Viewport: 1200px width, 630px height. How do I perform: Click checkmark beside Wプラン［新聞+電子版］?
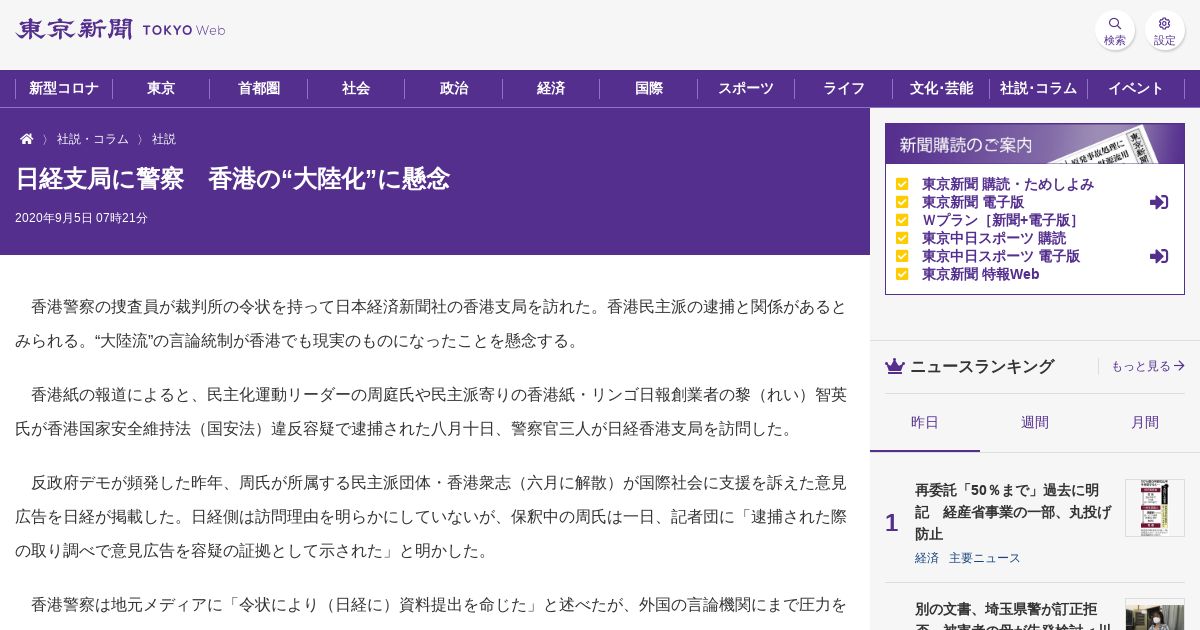coord(902,220)
